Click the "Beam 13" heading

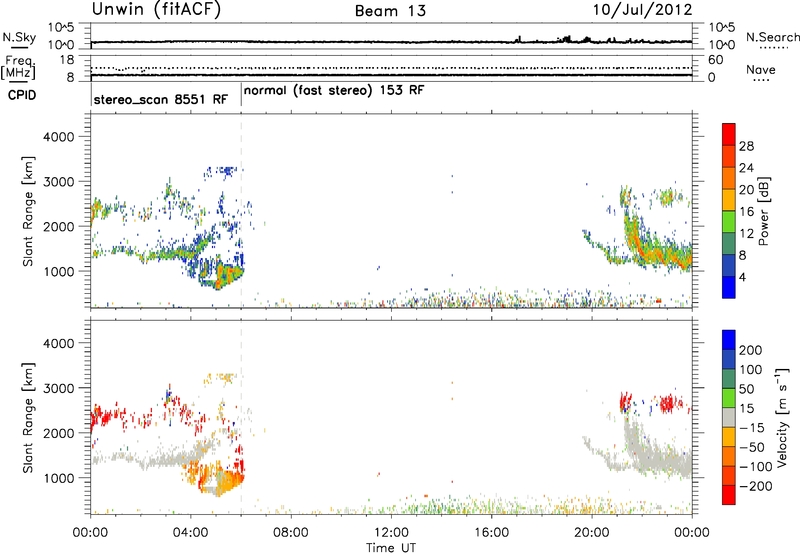[x=390, y=11]
